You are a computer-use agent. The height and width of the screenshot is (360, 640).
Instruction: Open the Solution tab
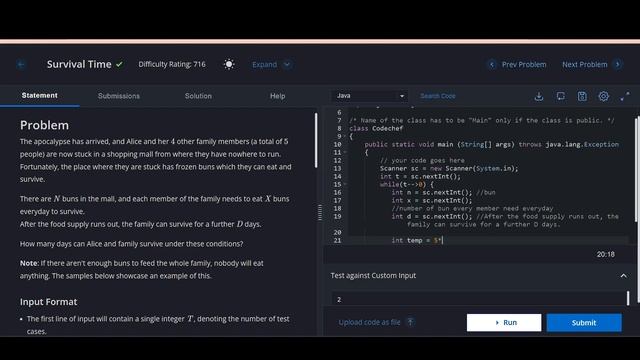coord(198,96)
